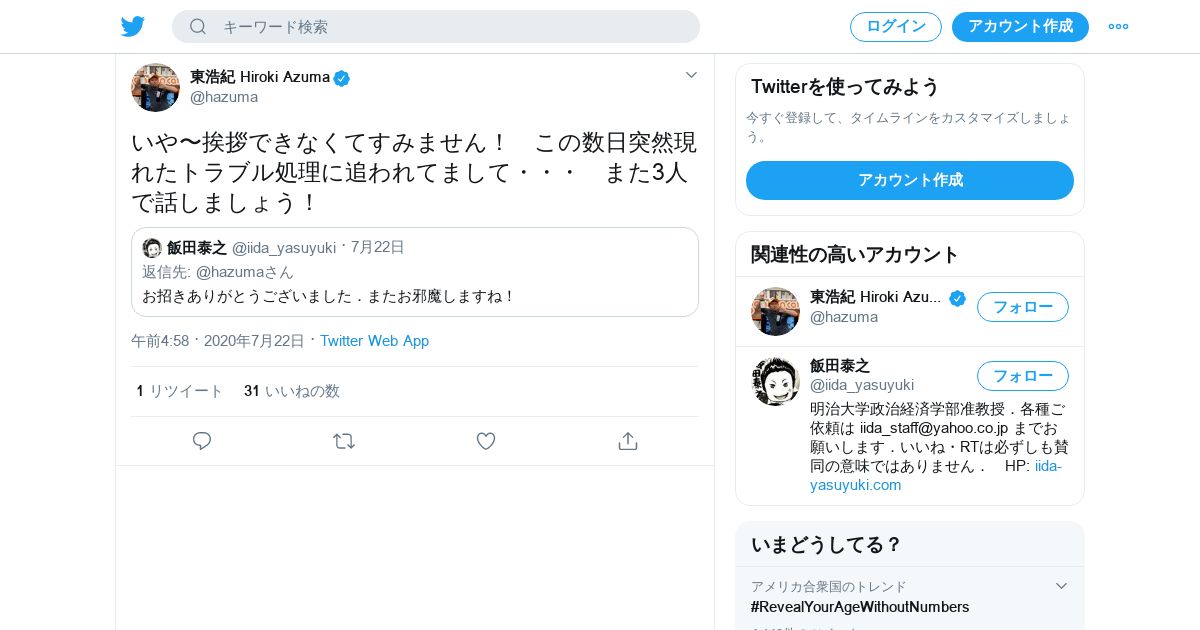Click the verified badge next to Hiroki Azuma
This screenshot has height=630, width=1200.
[342, 78]
